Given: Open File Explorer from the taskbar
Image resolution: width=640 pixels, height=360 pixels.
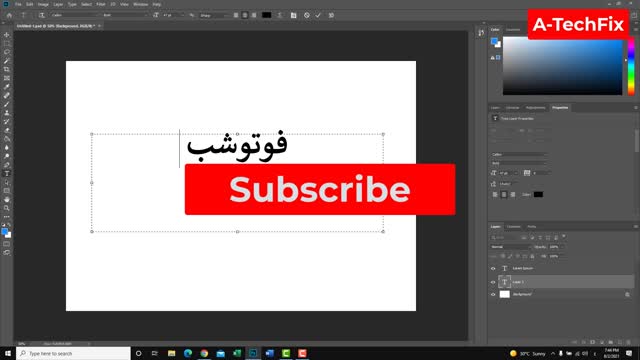Looking at the screenshot, I should click(x=171, y=353).
